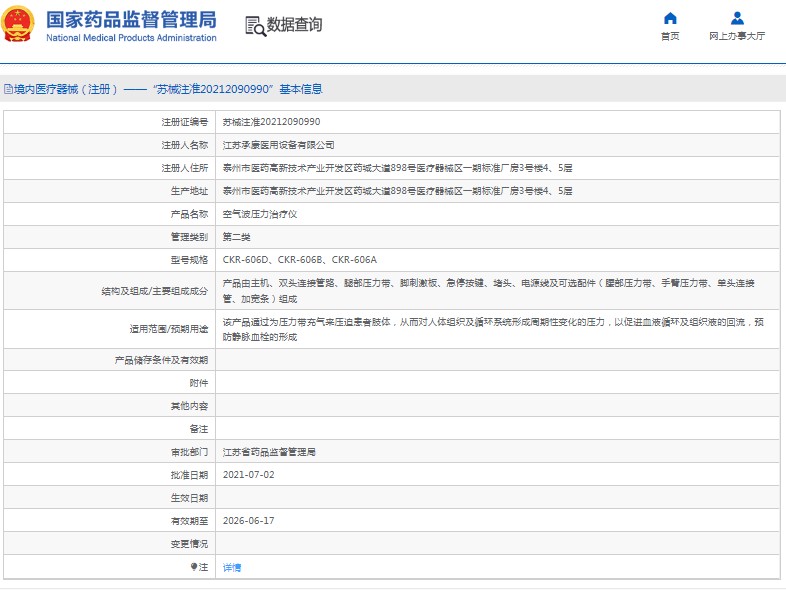The width and height of the screenshot is (786, 590).
Task: Click the bullet icon next to 注
Action: (x=194, y=566)
